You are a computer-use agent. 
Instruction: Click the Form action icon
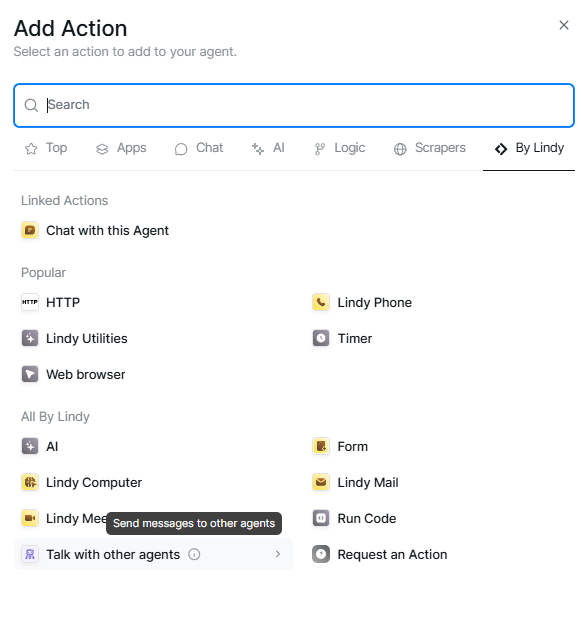tap(321, 446)
